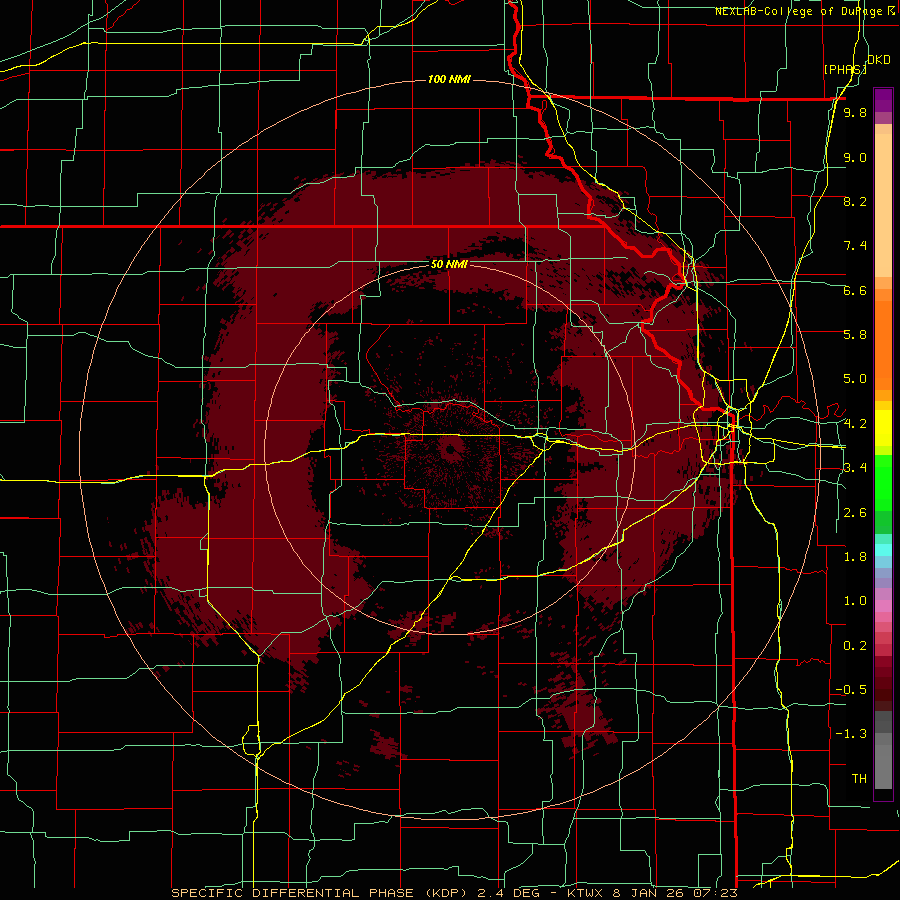This screenshot has height=900, width=900.
Task: Click the -0.5 value on the color scale
Action: click(x=851, y=690)
